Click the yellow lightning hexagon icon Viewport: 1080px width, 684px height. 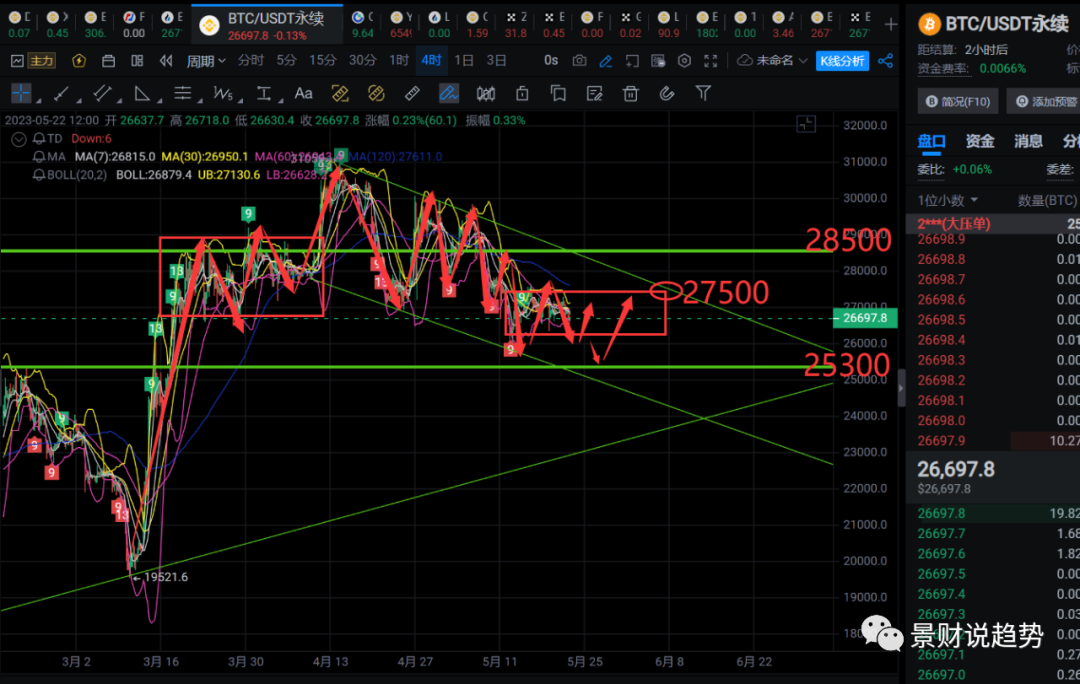79,61
